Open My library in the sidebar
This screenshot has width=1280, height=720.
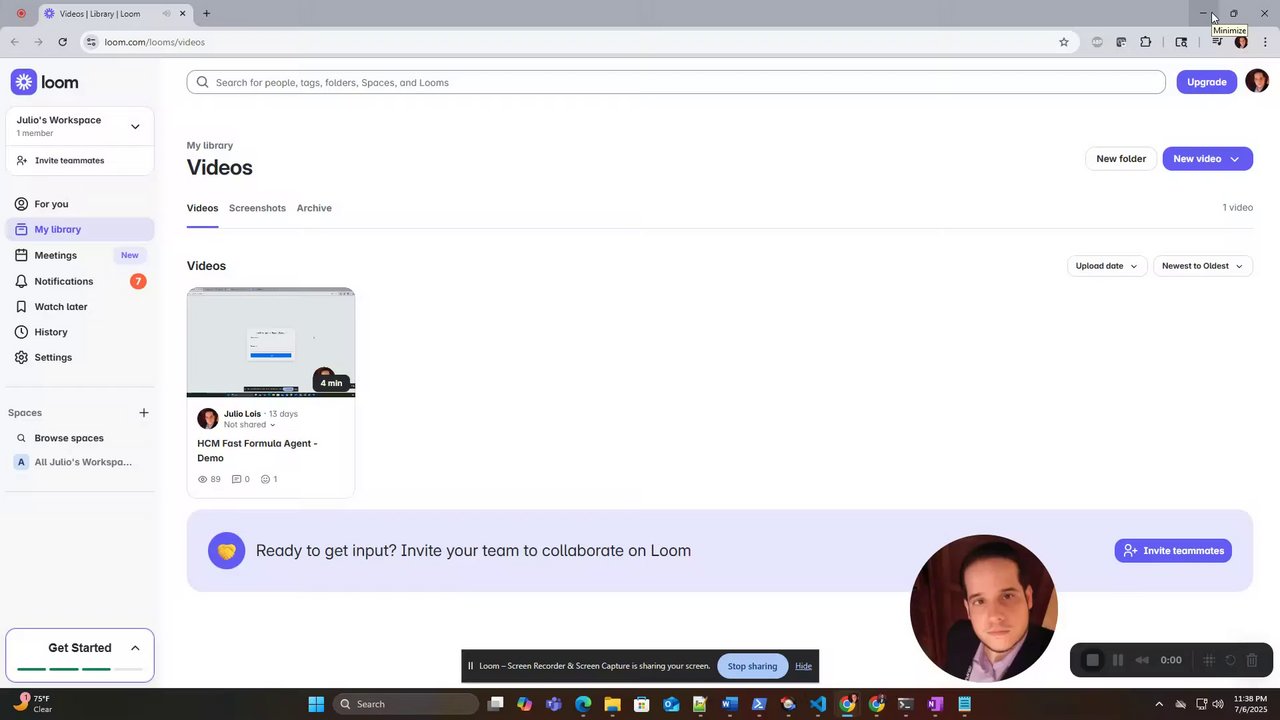80,229
